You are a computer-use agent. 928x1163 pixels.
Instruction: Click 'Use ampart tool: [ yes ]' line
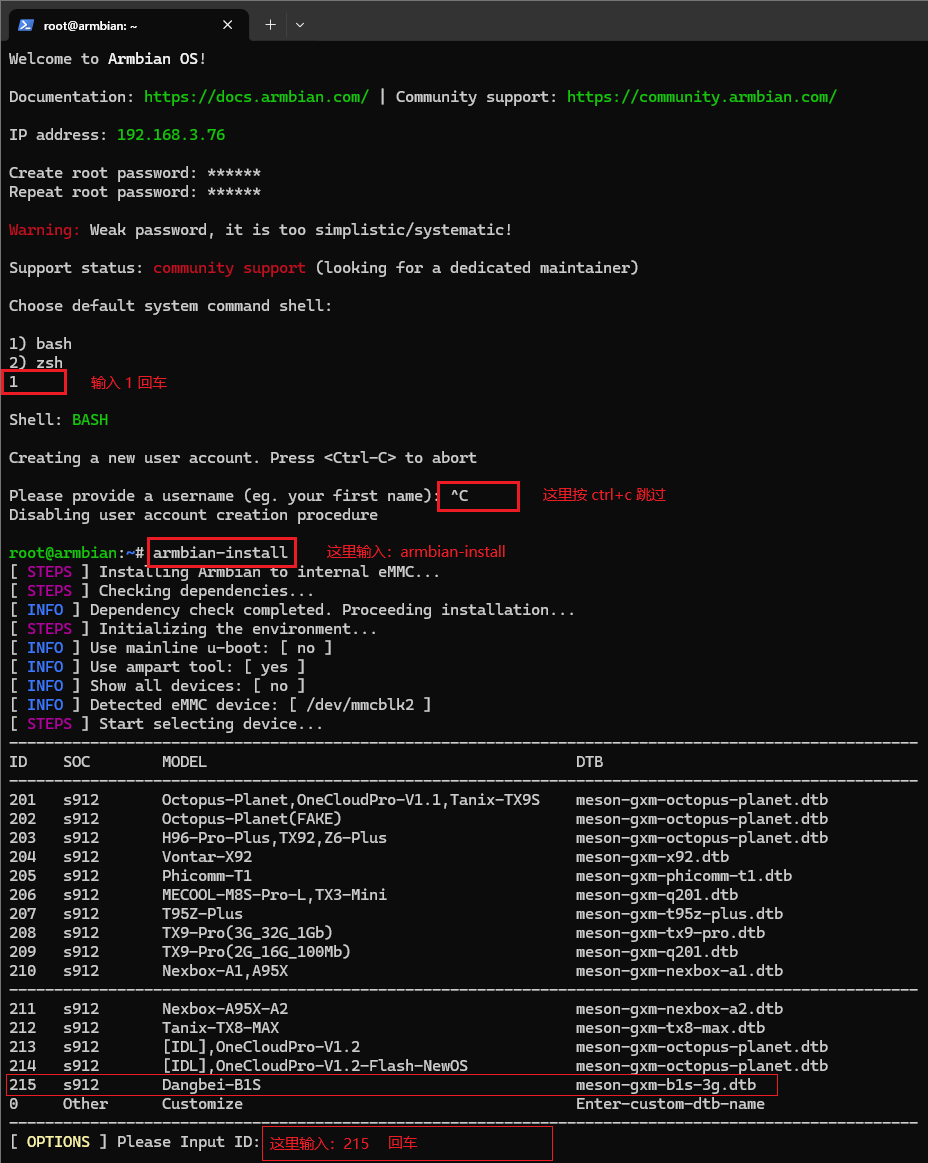pos(157,667)
